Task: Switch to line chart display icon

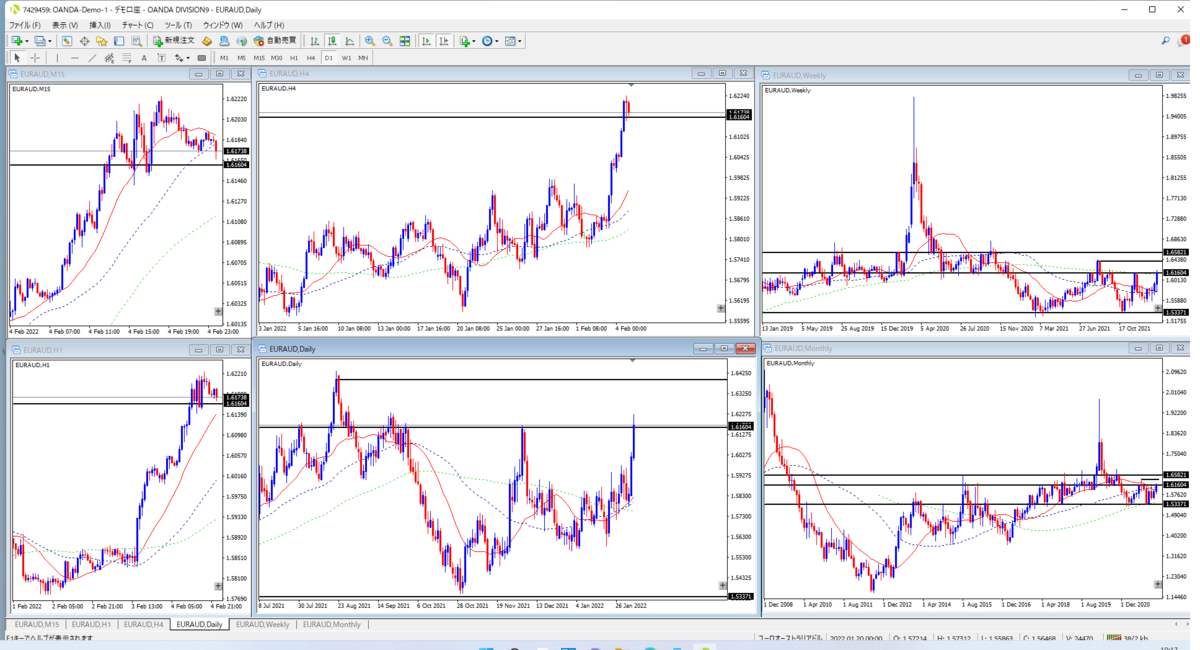Action: click(350, 41)
